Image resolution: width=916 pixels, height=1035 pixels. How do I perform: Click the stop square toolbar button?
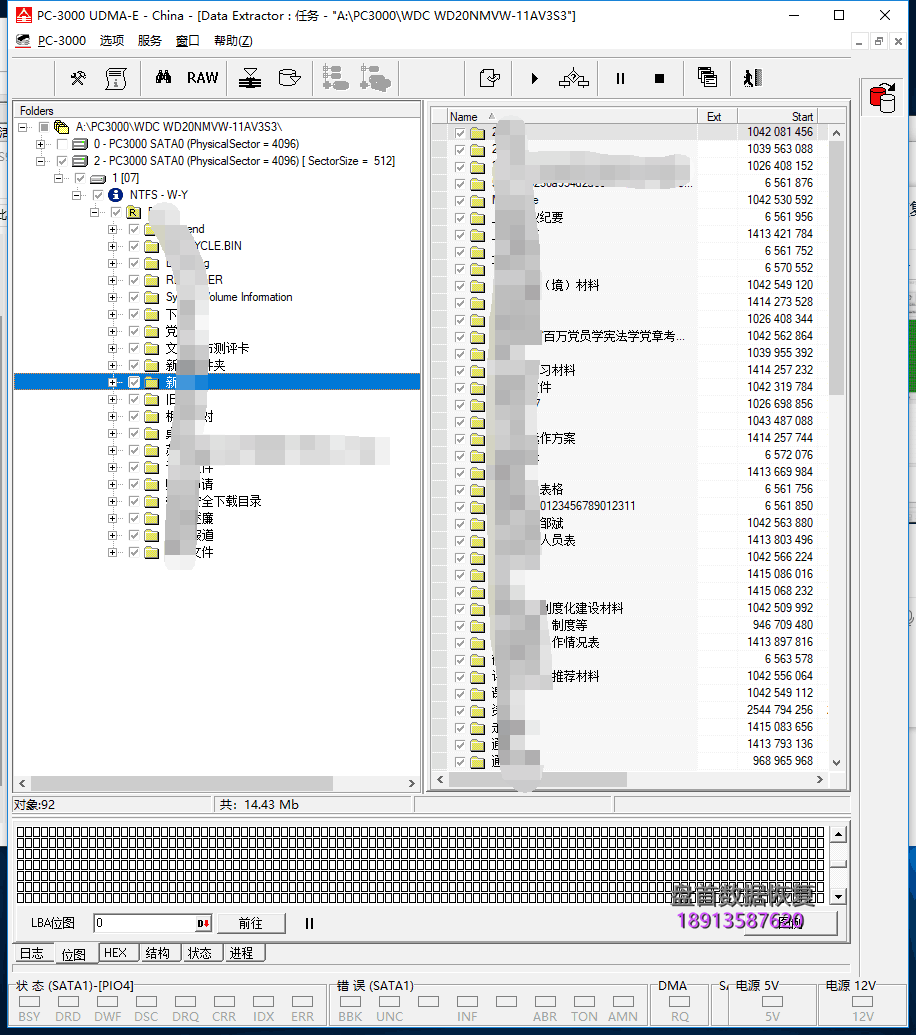[659, 78]
